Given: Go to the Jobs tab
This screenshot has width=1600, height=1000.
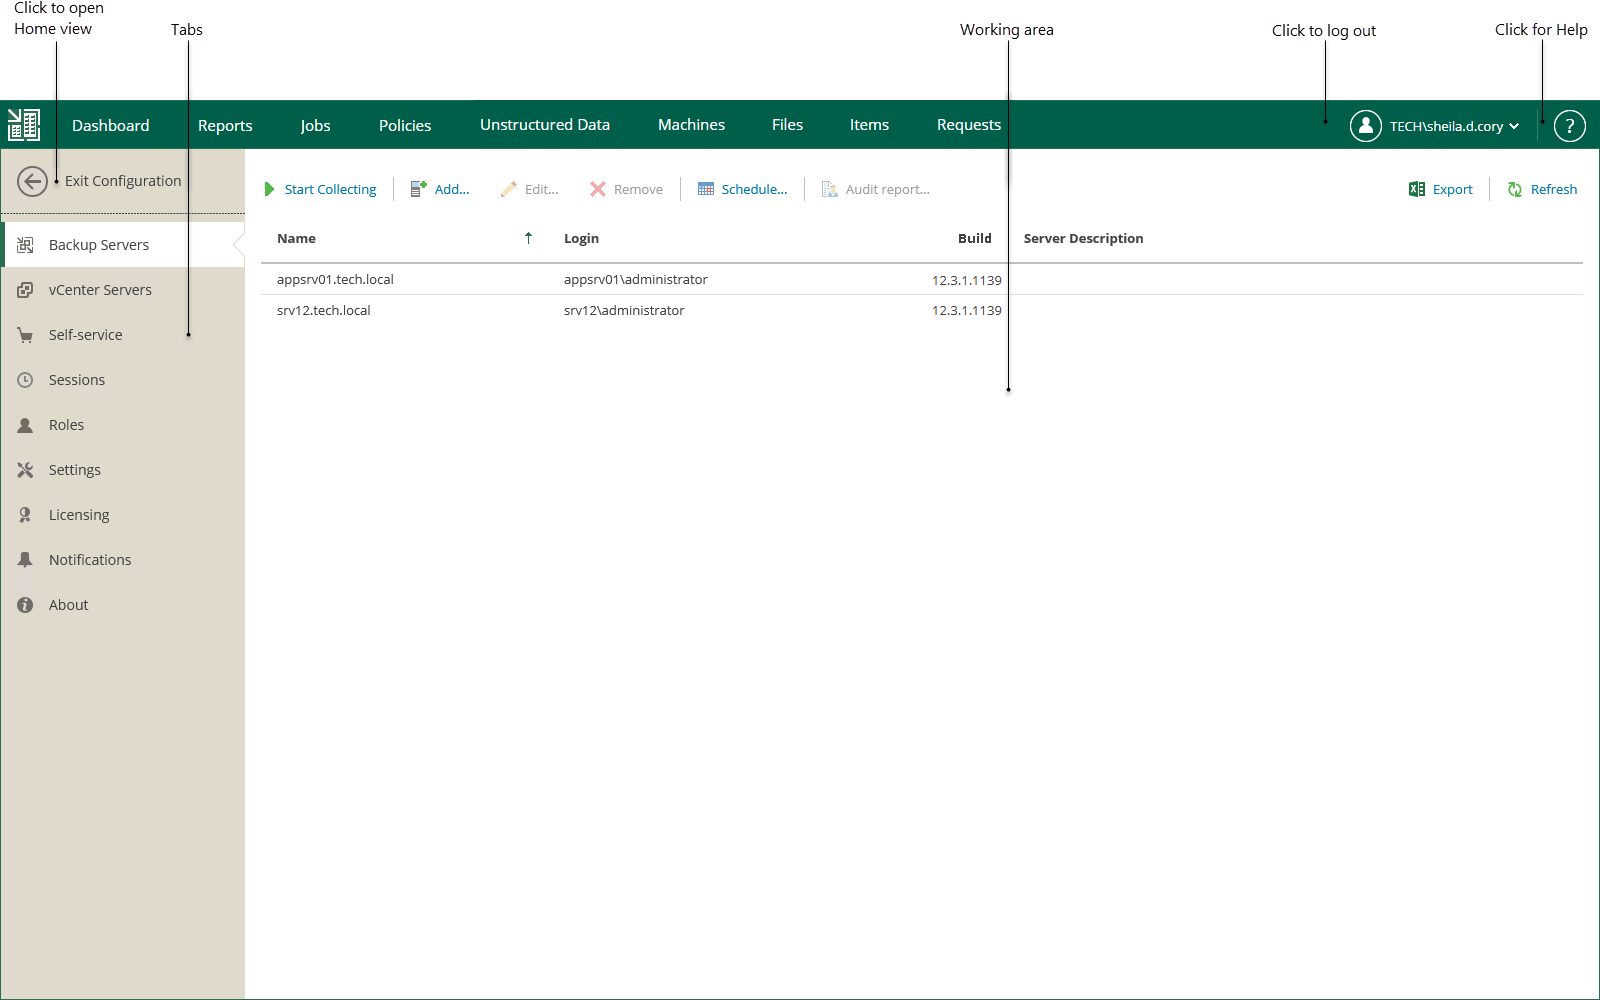Looking at the screenshot, I should (315, 125).
